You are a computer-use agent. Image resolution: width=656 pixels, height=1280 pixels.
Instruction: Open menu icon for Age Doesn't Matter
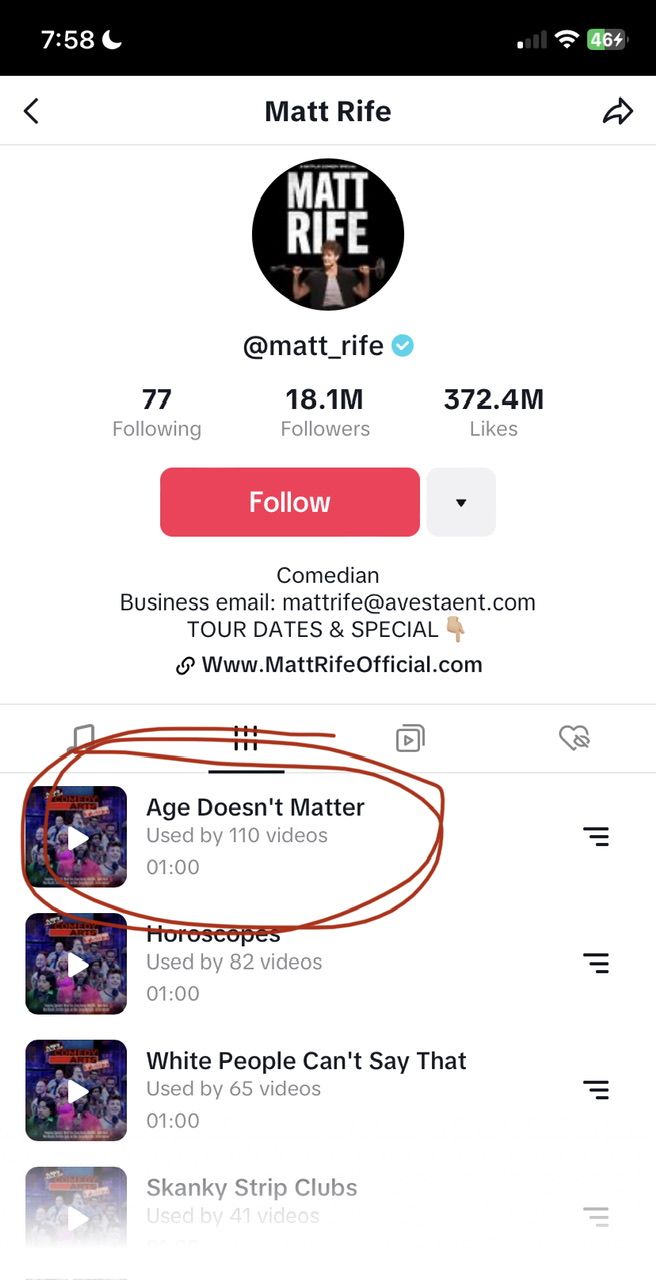click(596, 837)
